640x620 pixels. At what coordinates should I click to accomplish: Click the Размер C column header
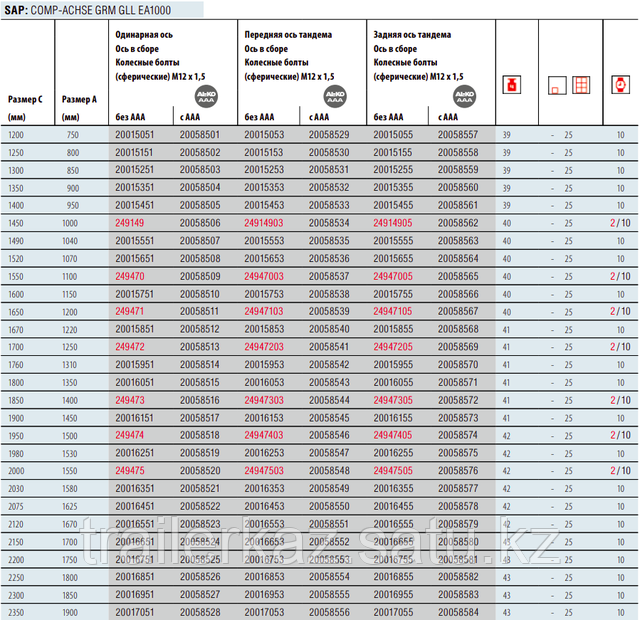pos(25,108)
